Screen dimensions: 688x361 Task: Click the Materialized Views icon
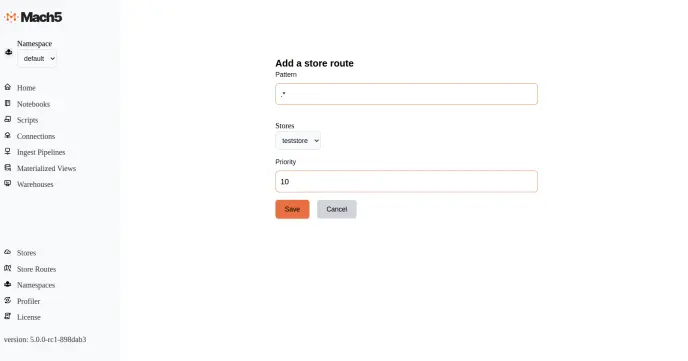tap(7, 168)
